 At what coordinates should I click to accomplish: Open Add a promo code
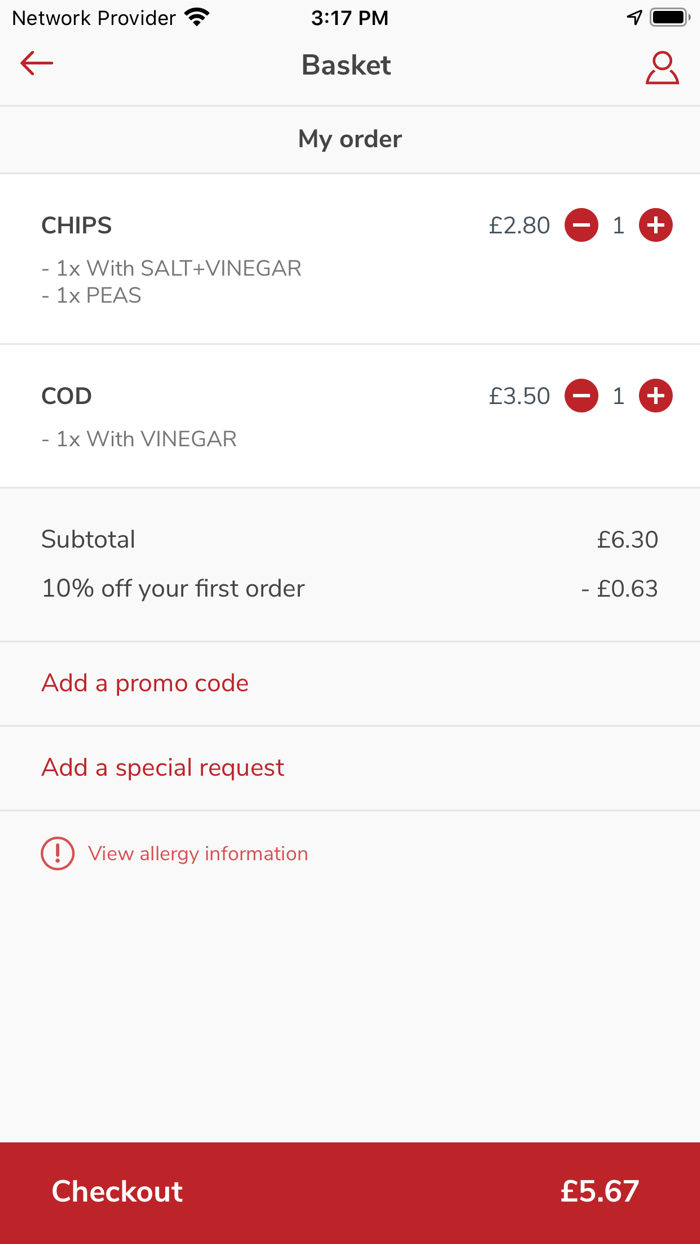pos(145,684)
